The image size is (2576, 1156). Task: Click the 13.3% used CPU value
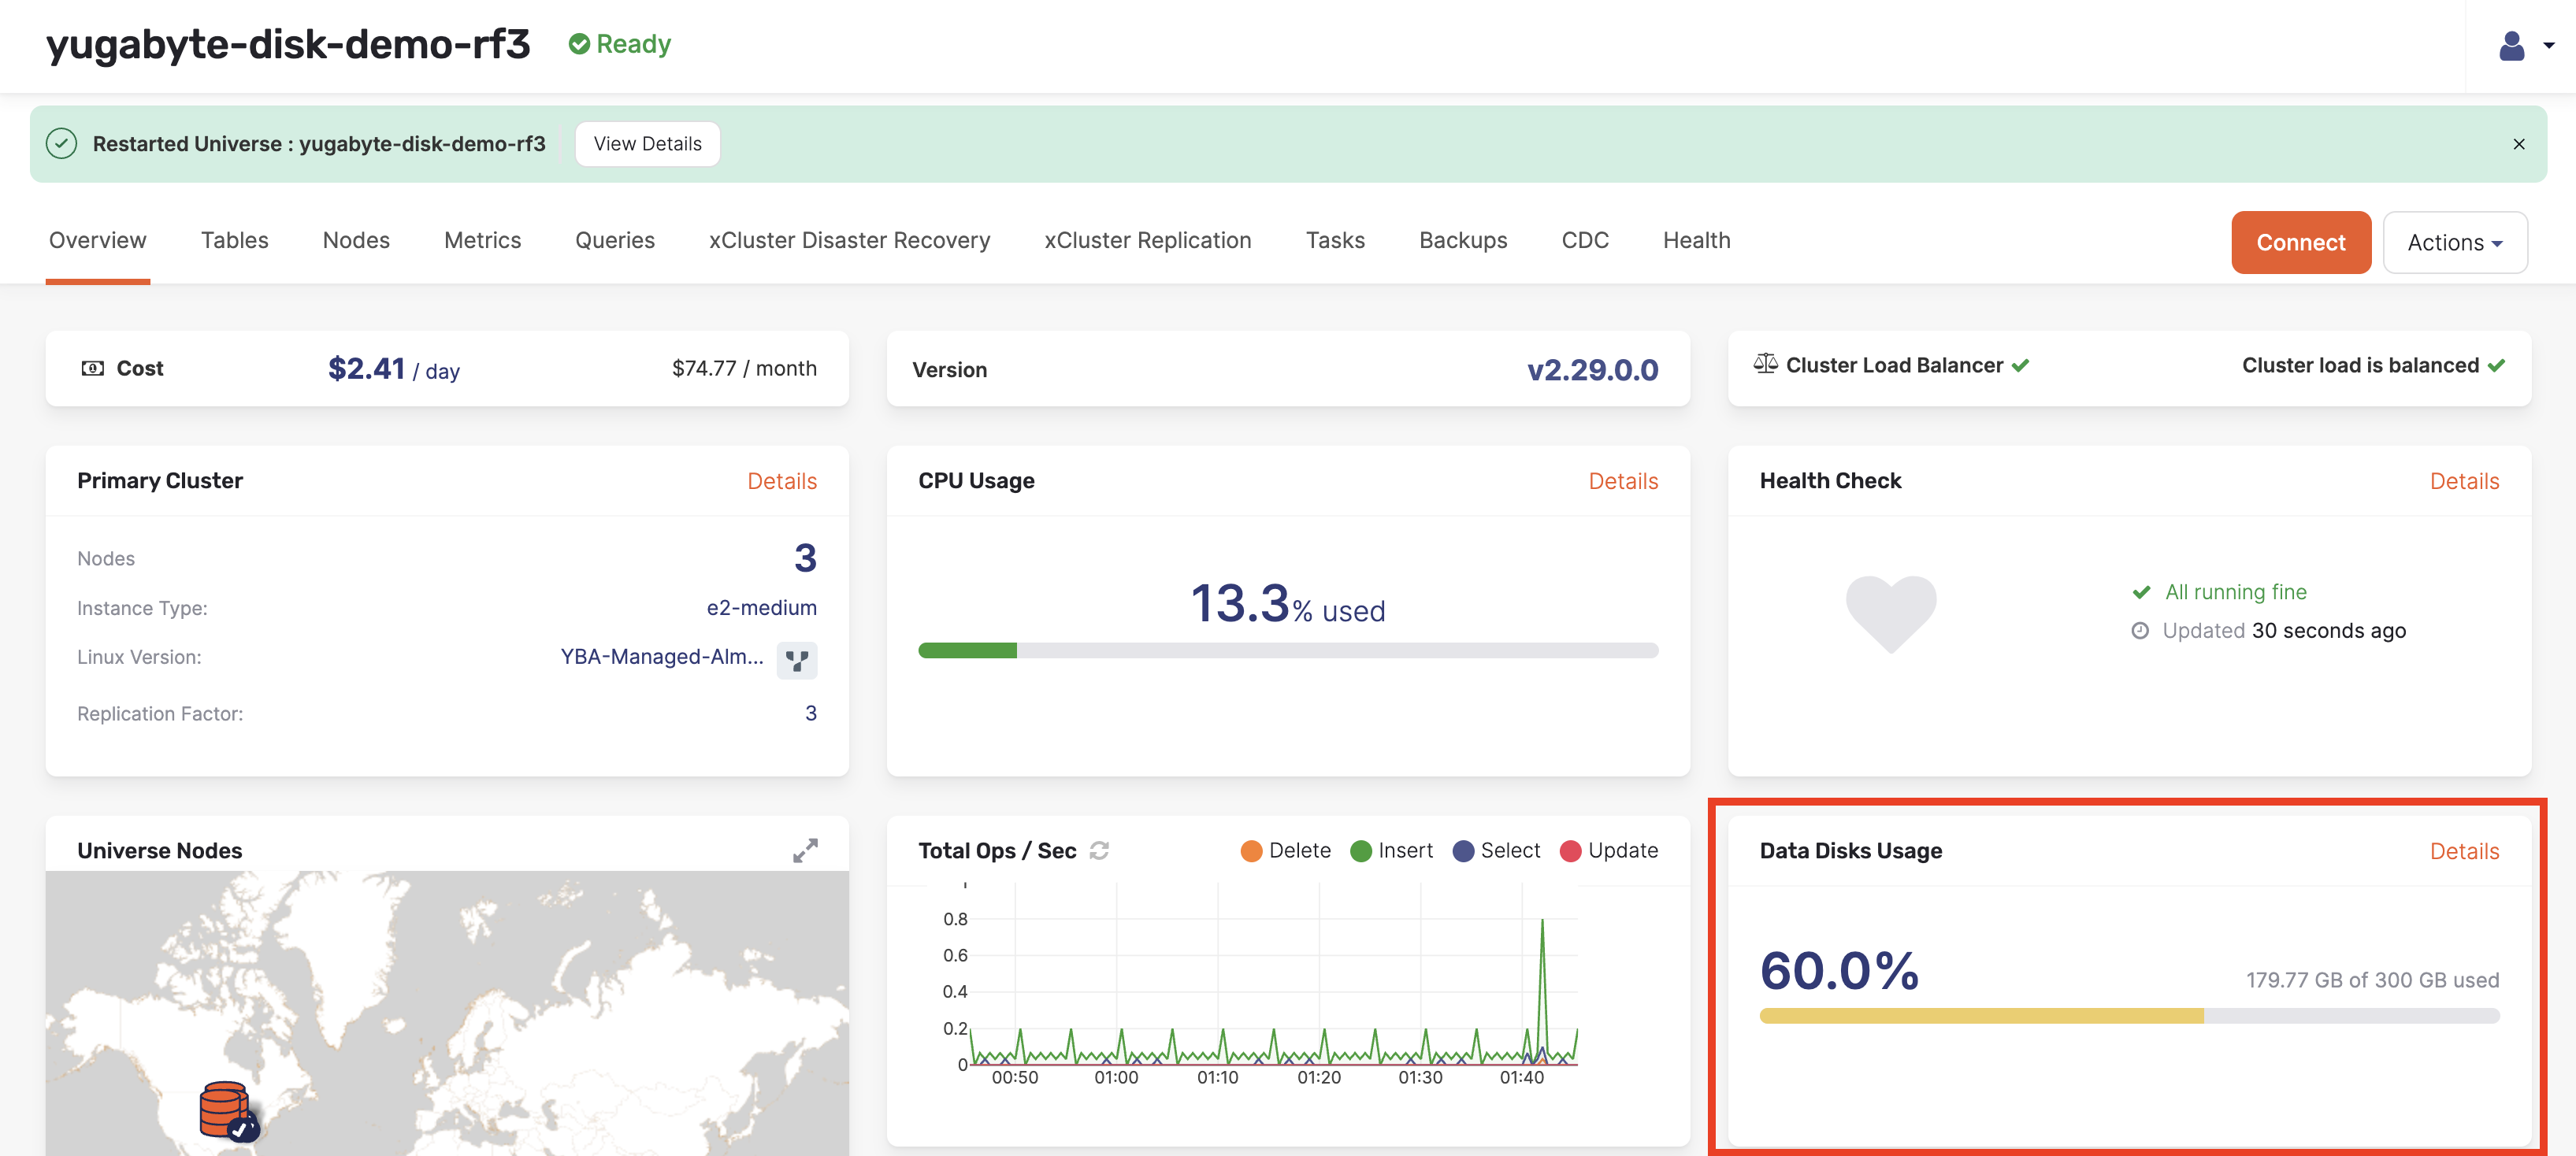coord(1287,604)
